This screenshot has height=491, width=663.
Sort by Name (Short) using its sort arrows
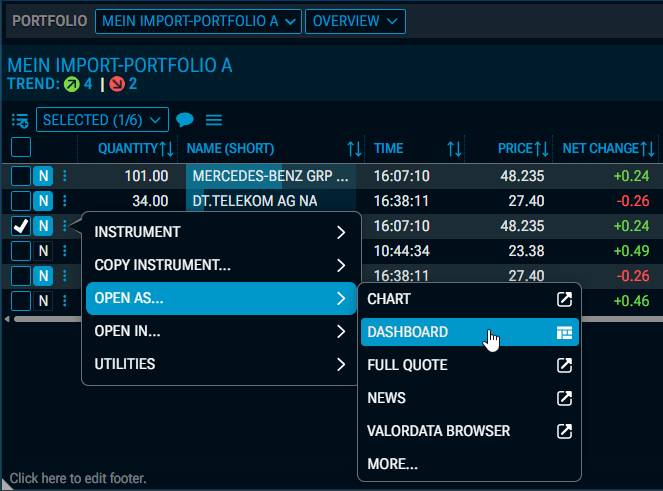pyautogui.click(x=354, y=149)
